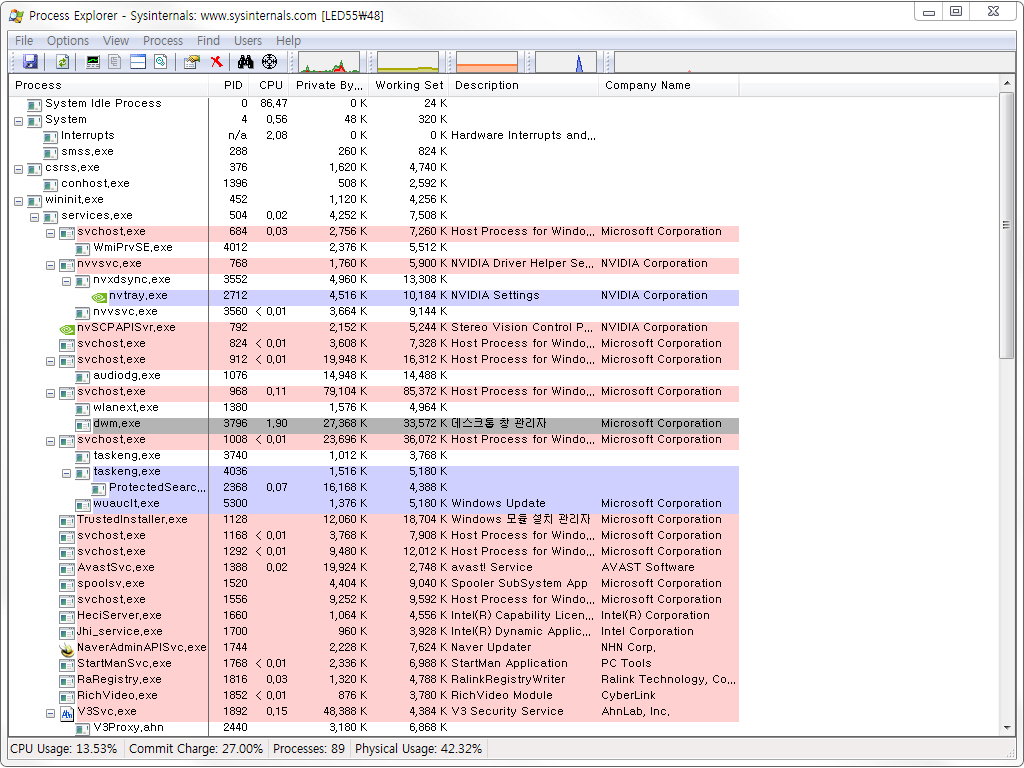This screenshot has height=768, width=1024.
Task: Click the Refresh Now toolbar icon
Action: coord(63,62)
